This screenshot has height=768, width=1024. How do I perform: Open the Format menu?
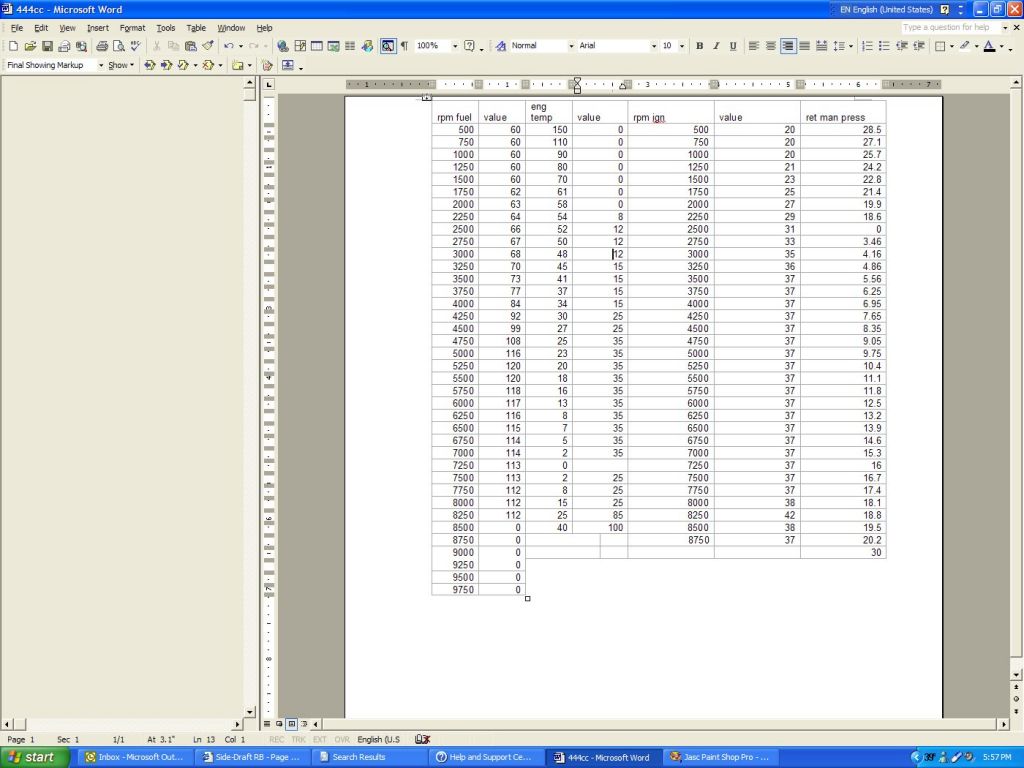tap(132, 28)
